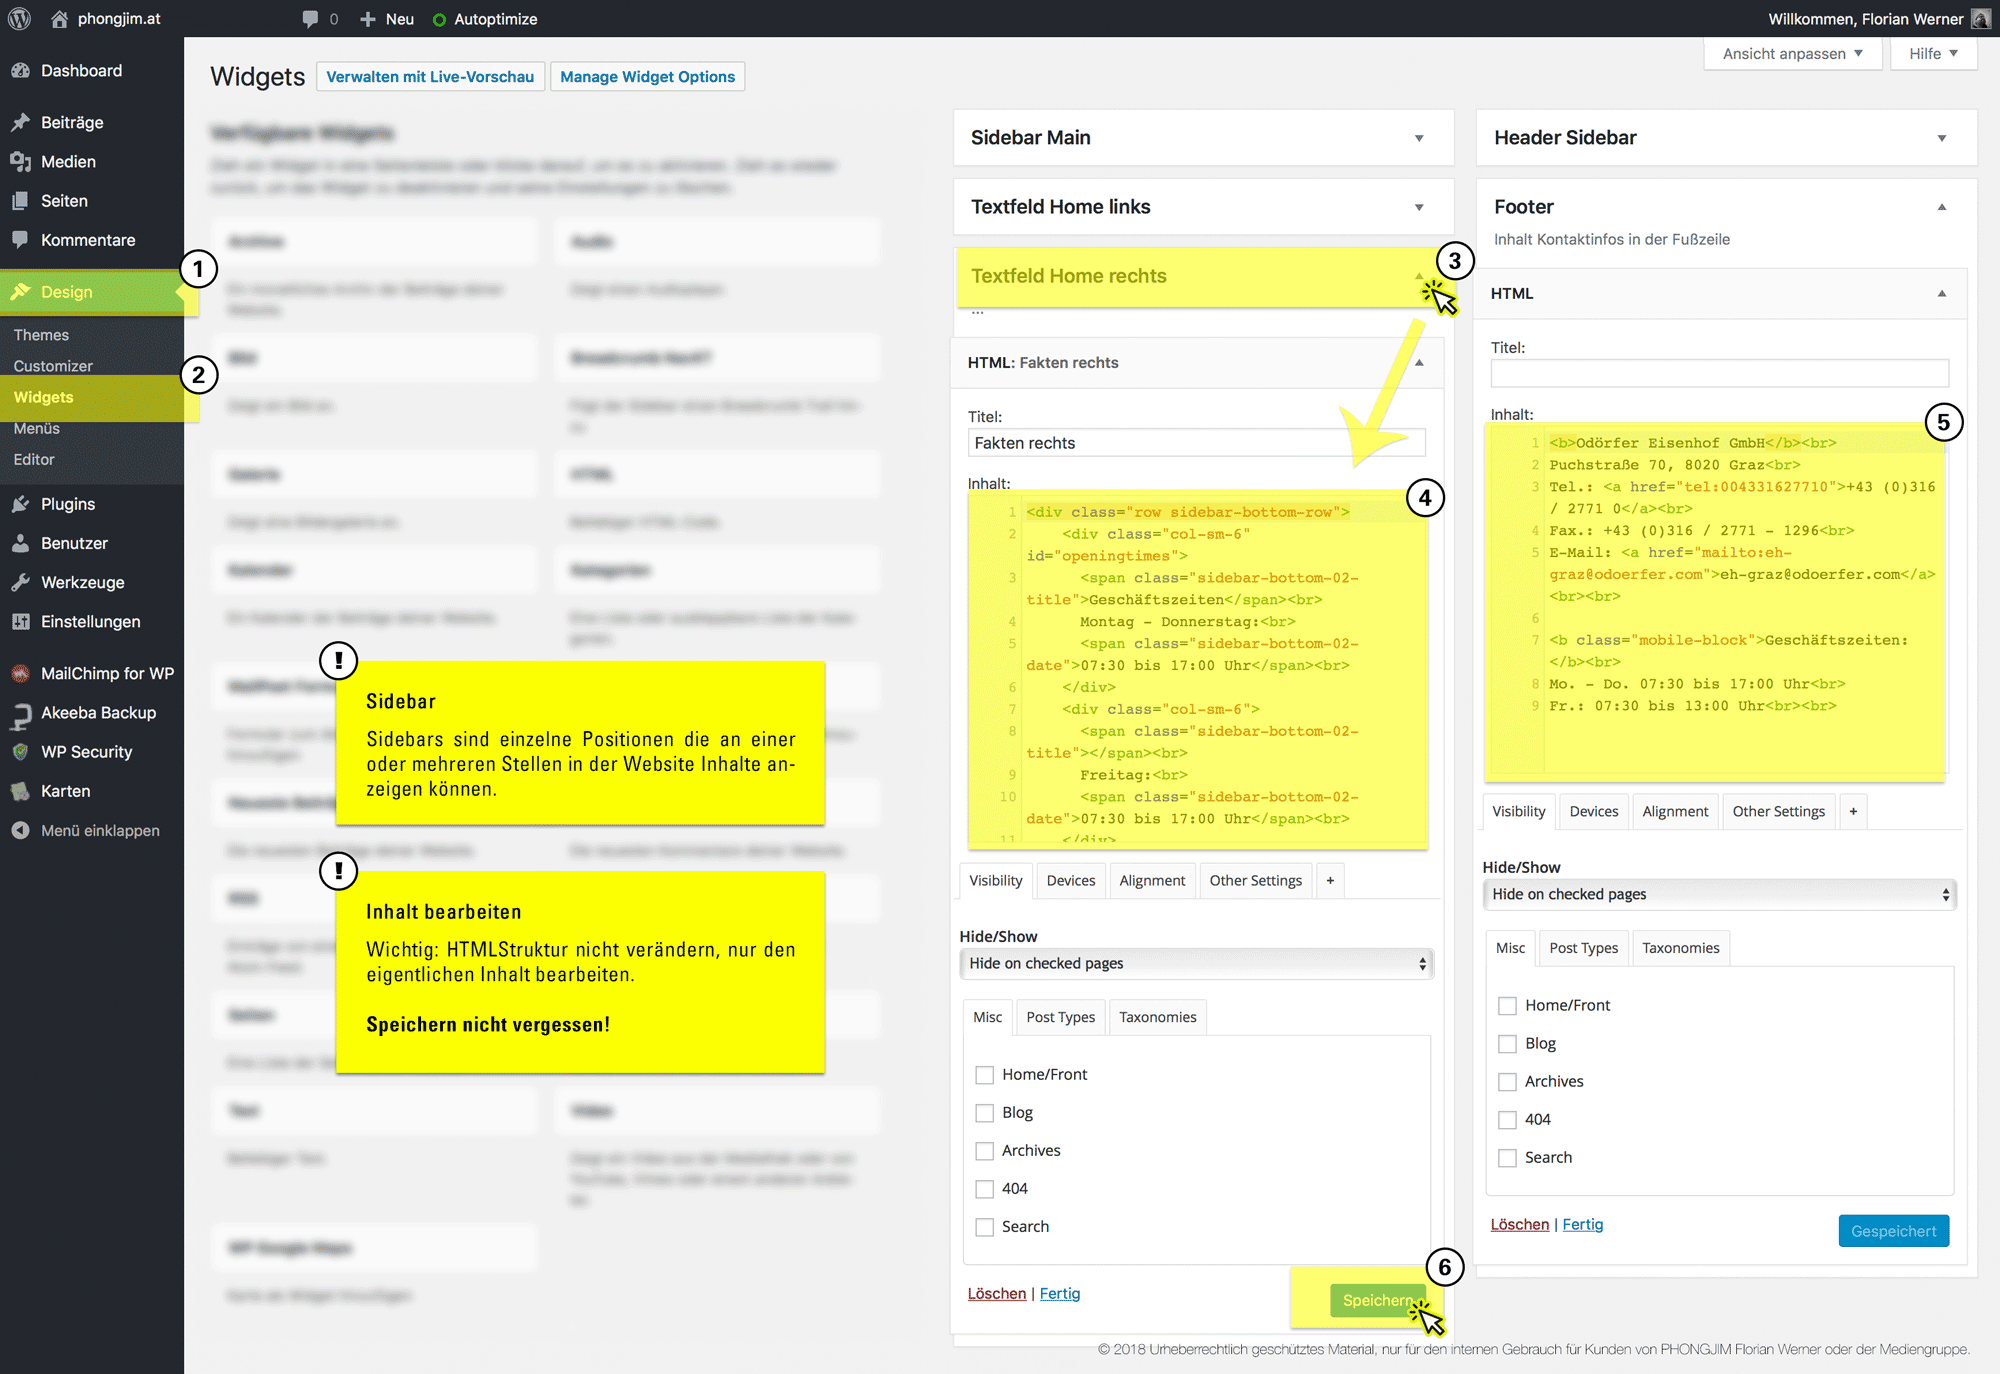Image resolution: width=2000 pixels, height=1374 pixels.
Task: Click the WP Security shield icon
Action: click(x=20, y=752)
